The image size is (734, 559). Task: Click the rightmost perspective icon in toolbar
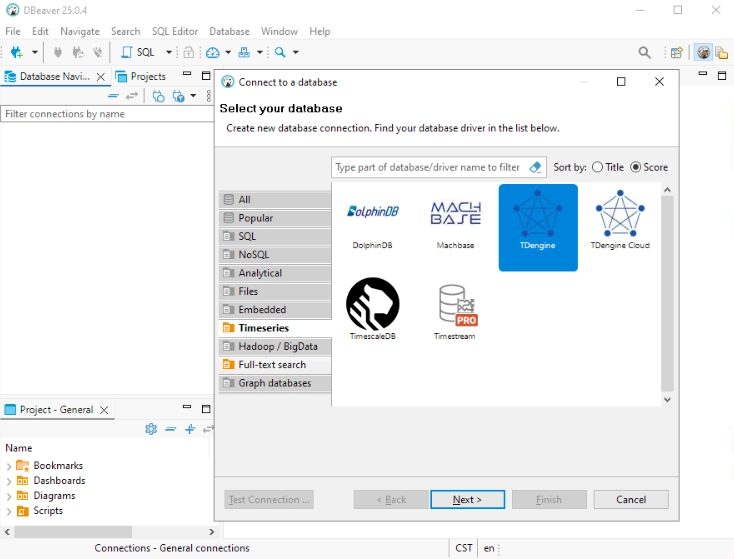coord(721,52)
